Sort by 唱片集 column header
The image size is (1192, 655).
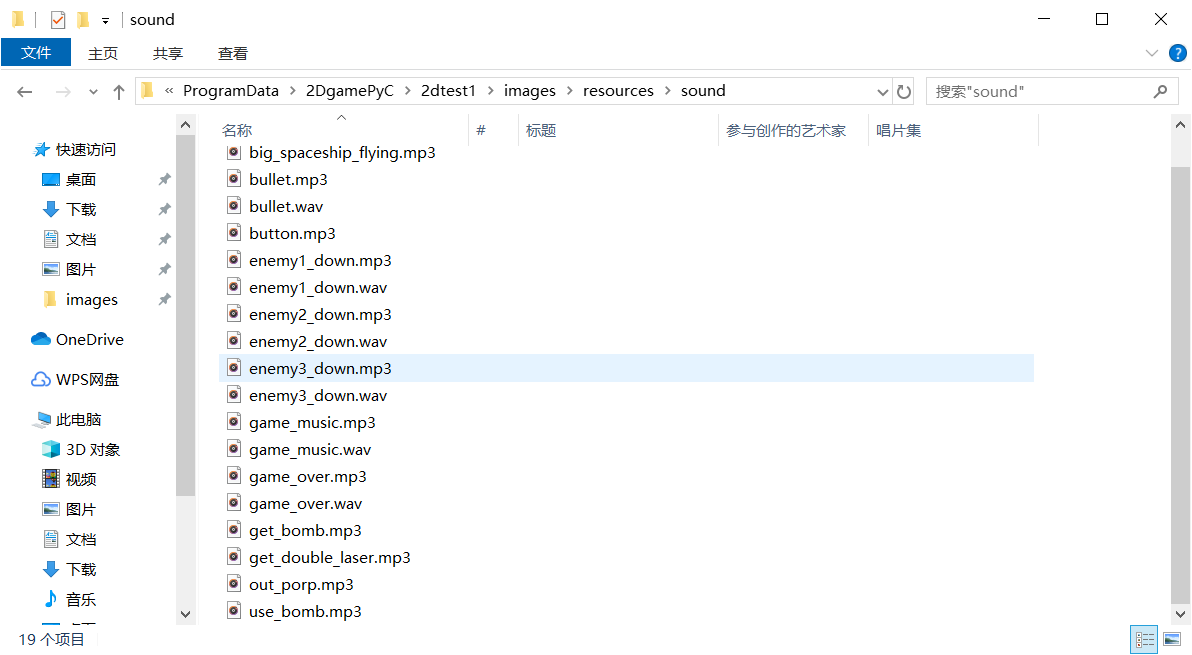point(899,131)
